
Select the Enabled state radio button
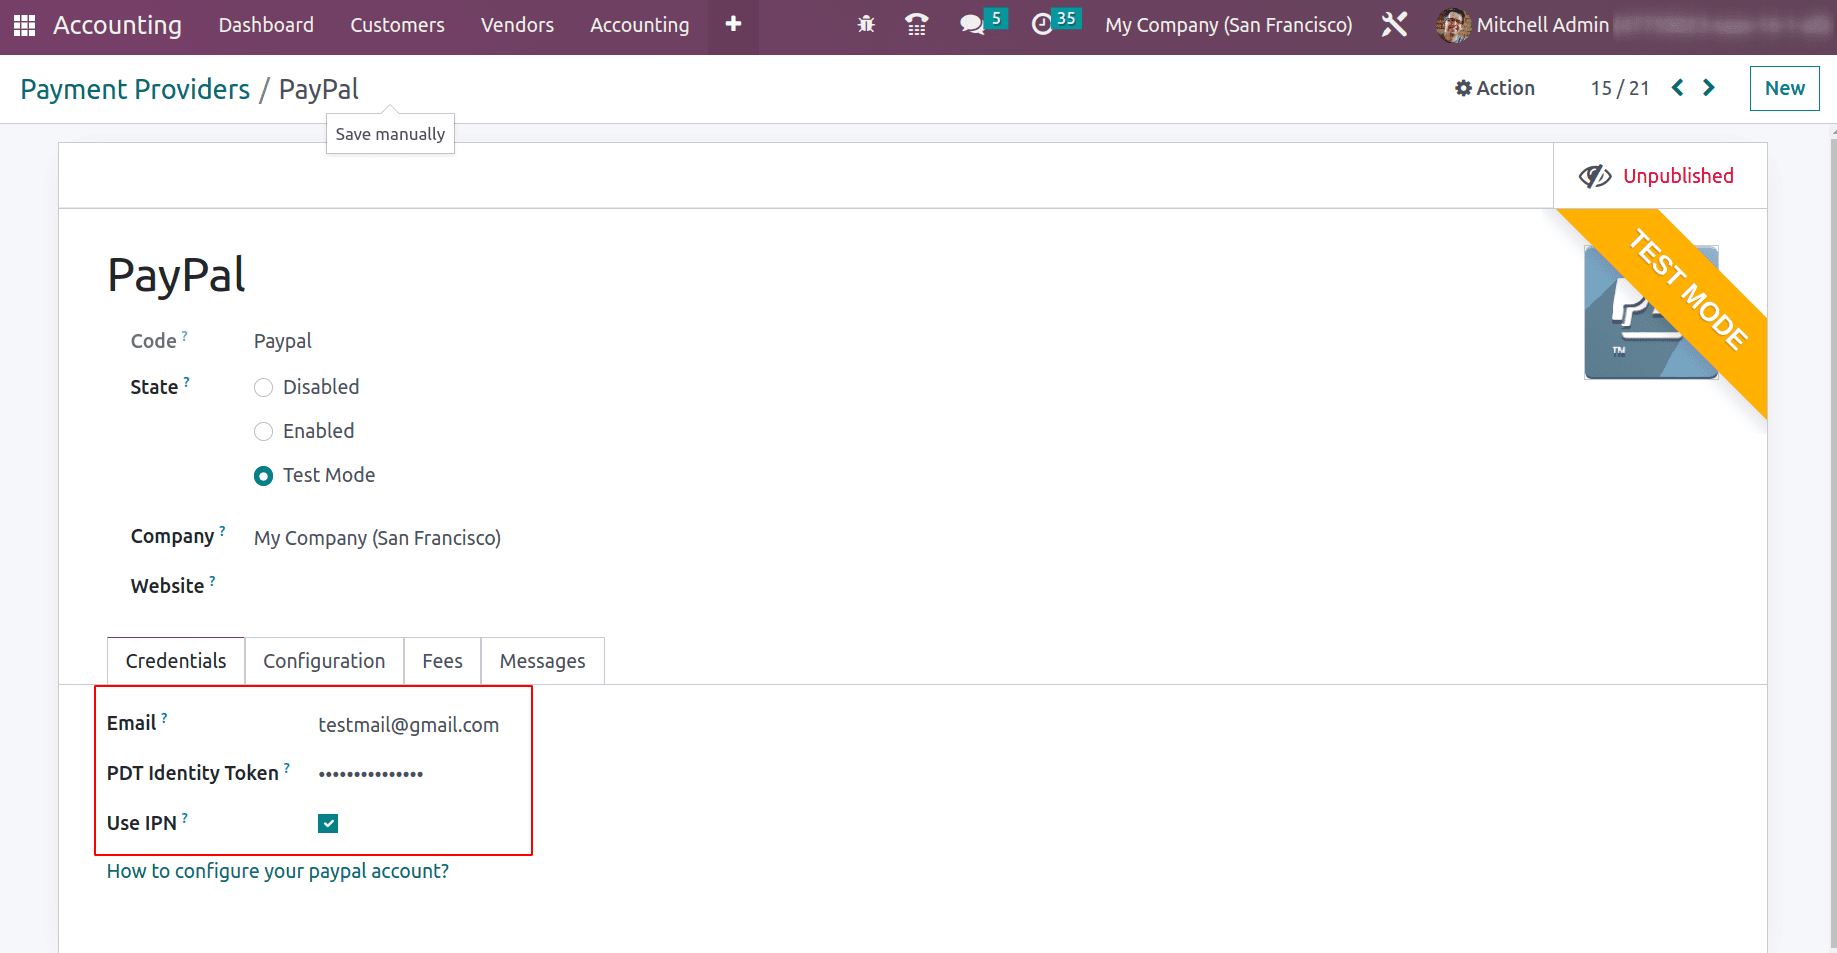point(263,432)
